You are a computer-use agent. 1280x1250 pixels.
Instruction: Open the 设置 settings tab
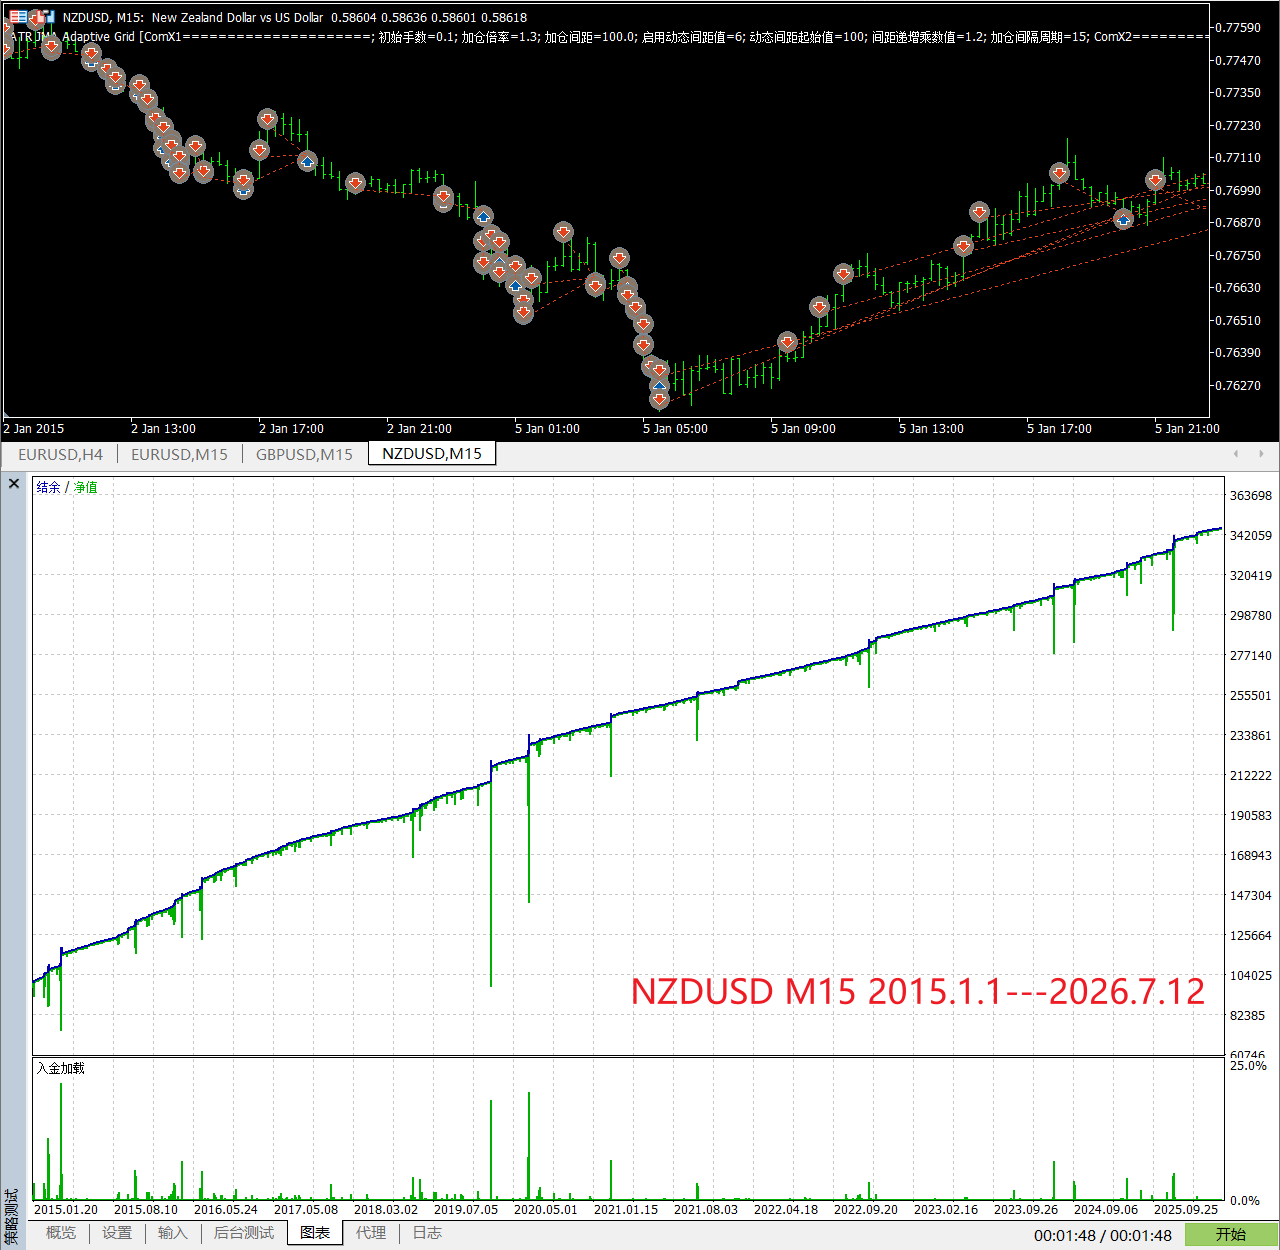[117, 1233]
